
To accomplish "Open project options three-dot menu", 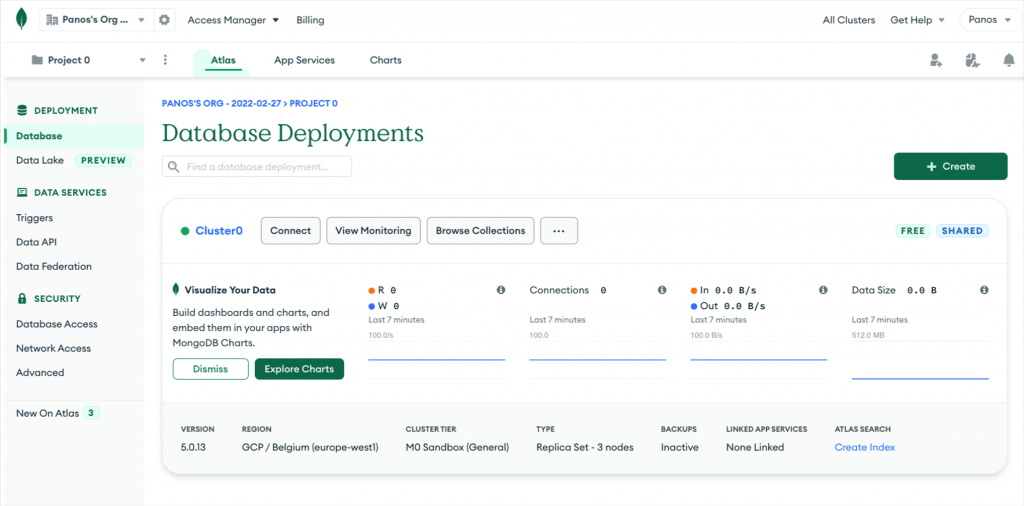I will [x=165, y=60].
